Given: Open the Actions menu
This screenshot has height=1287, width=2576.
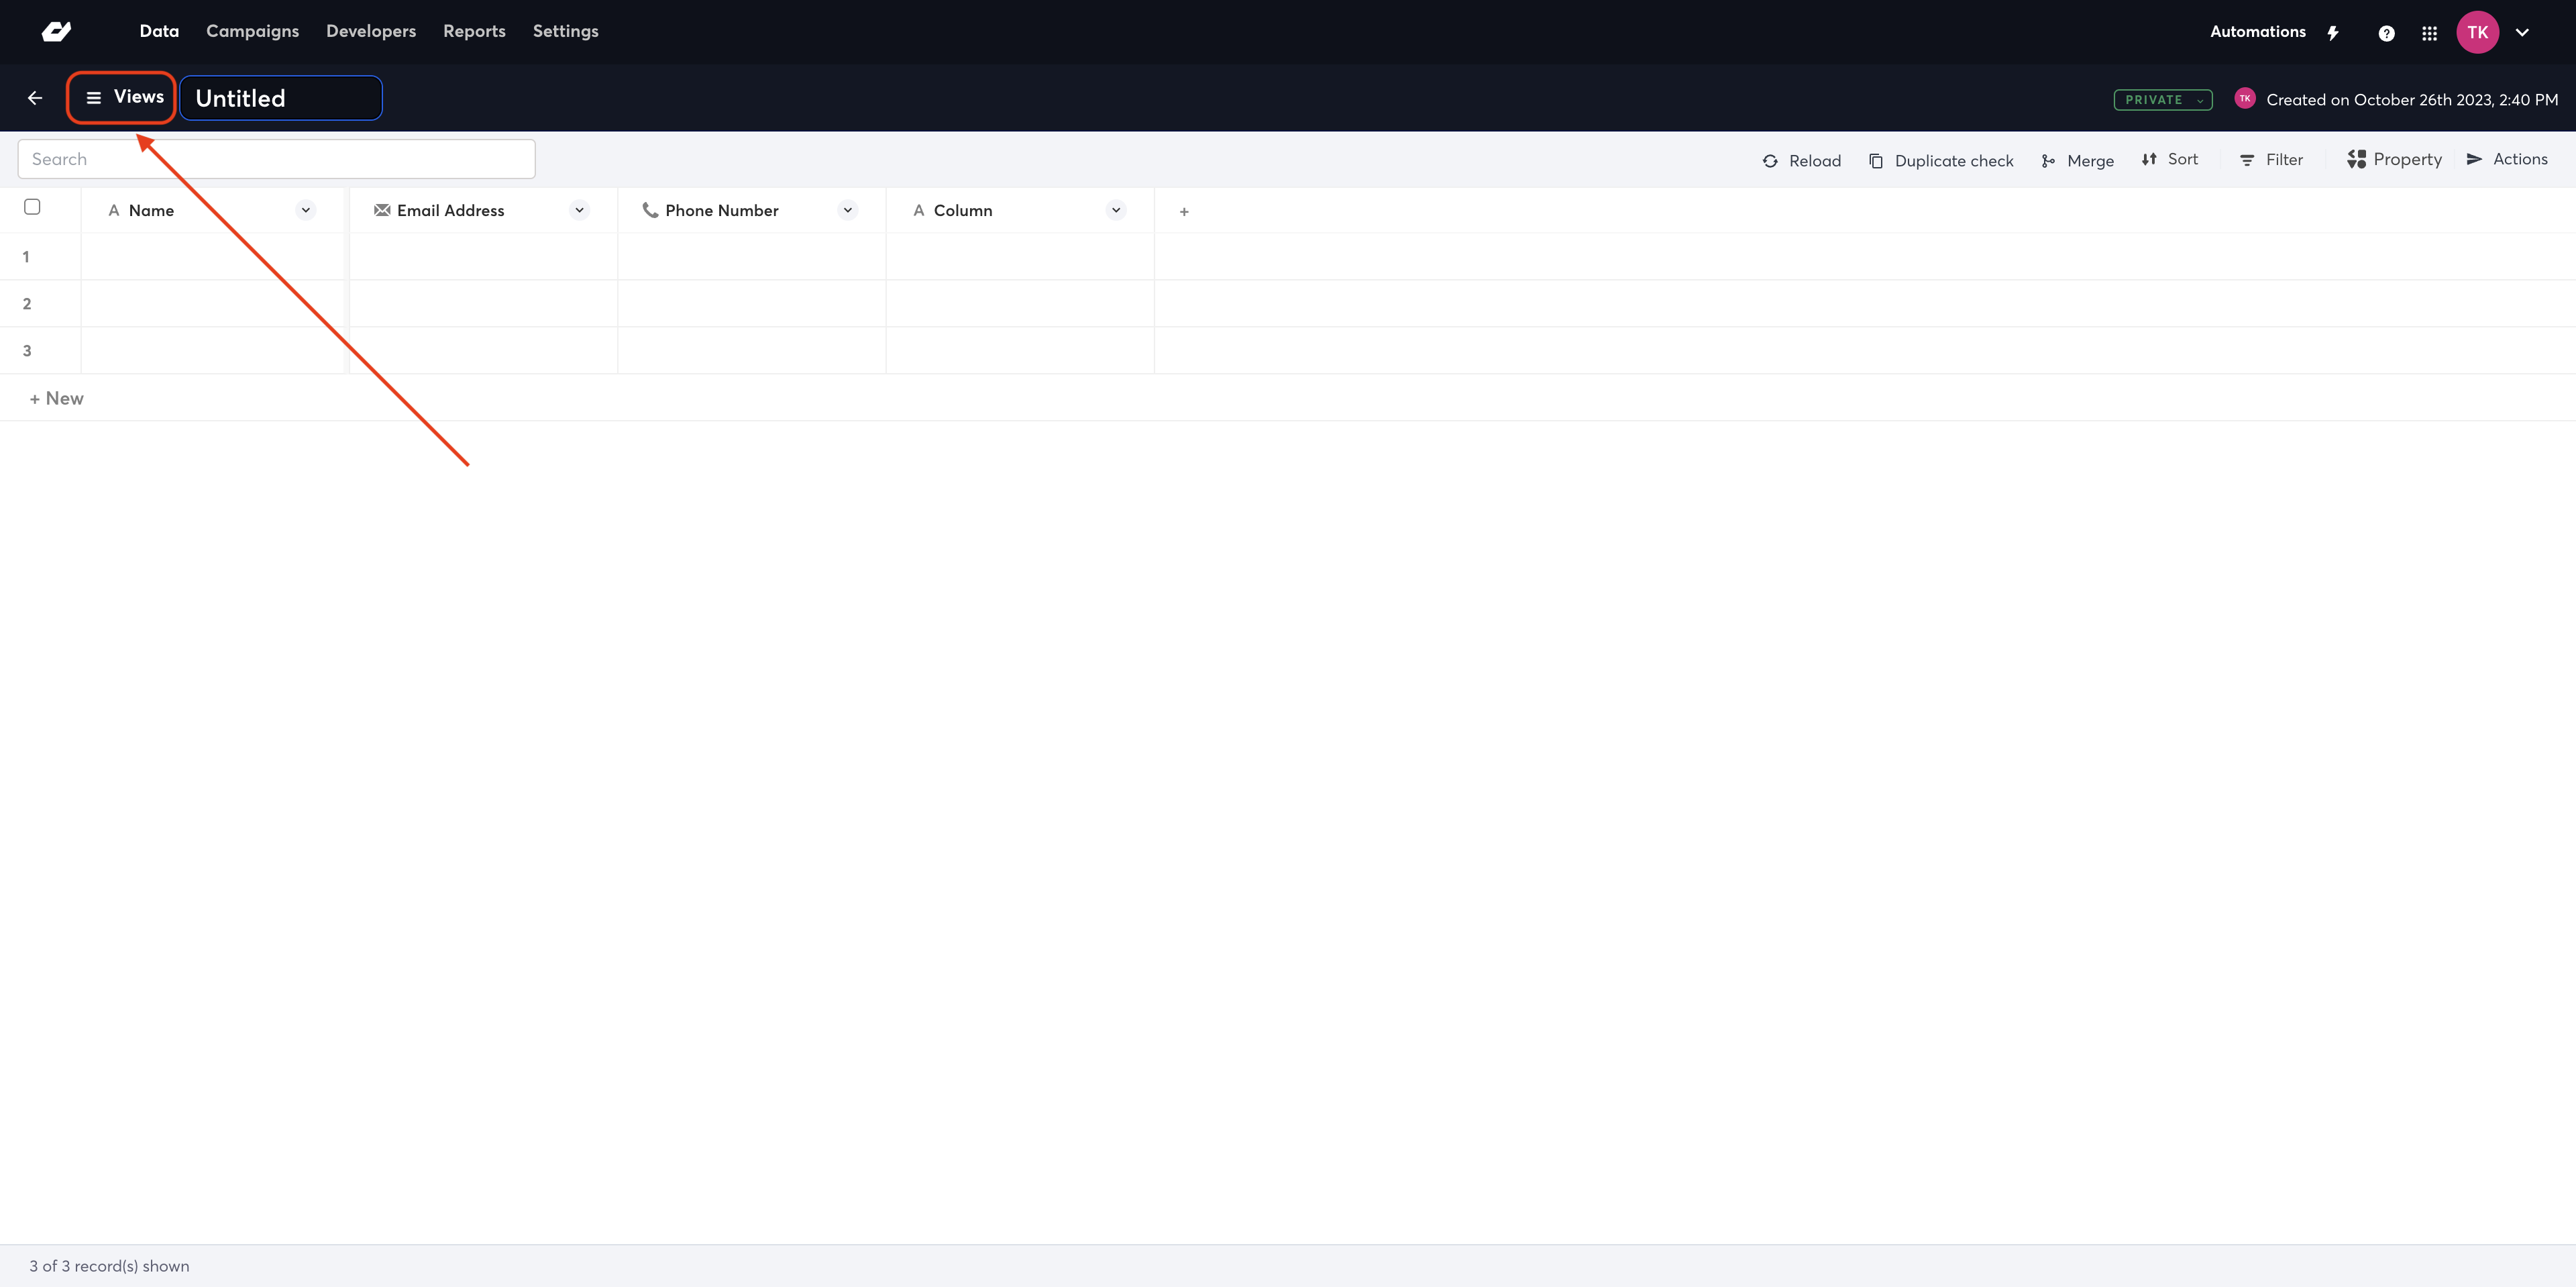Looking at the screenshot, I should [2507, 159].
